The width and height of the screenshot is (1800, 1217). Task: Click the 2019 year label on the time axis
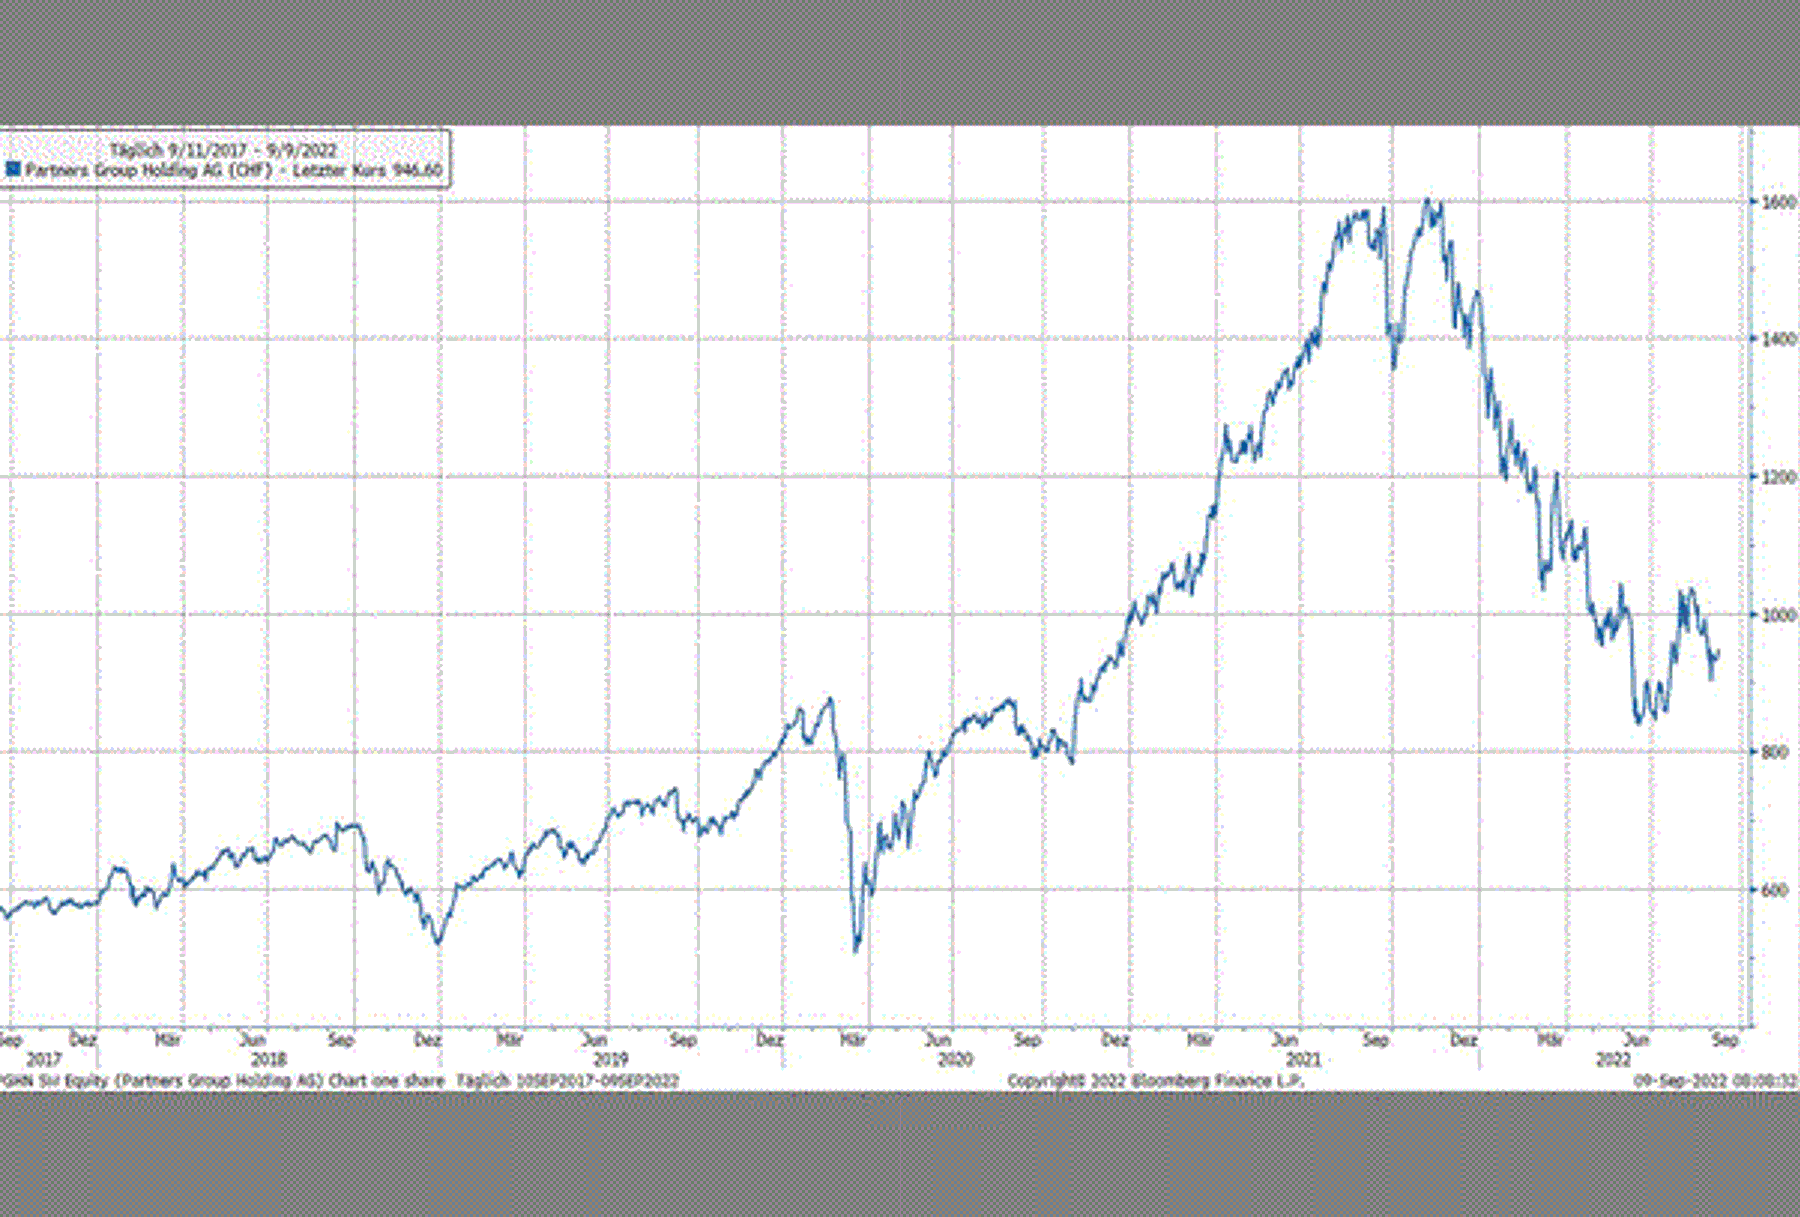coord(610,1059)
